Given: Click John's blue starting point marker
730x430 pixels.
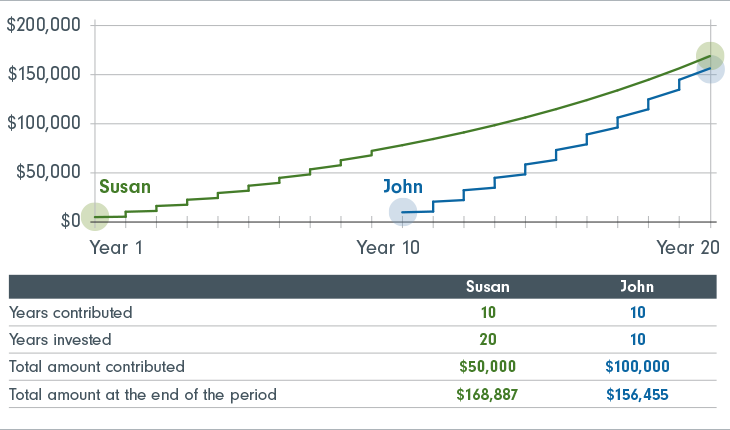Looking at the screenshot, I should [402, 212].
